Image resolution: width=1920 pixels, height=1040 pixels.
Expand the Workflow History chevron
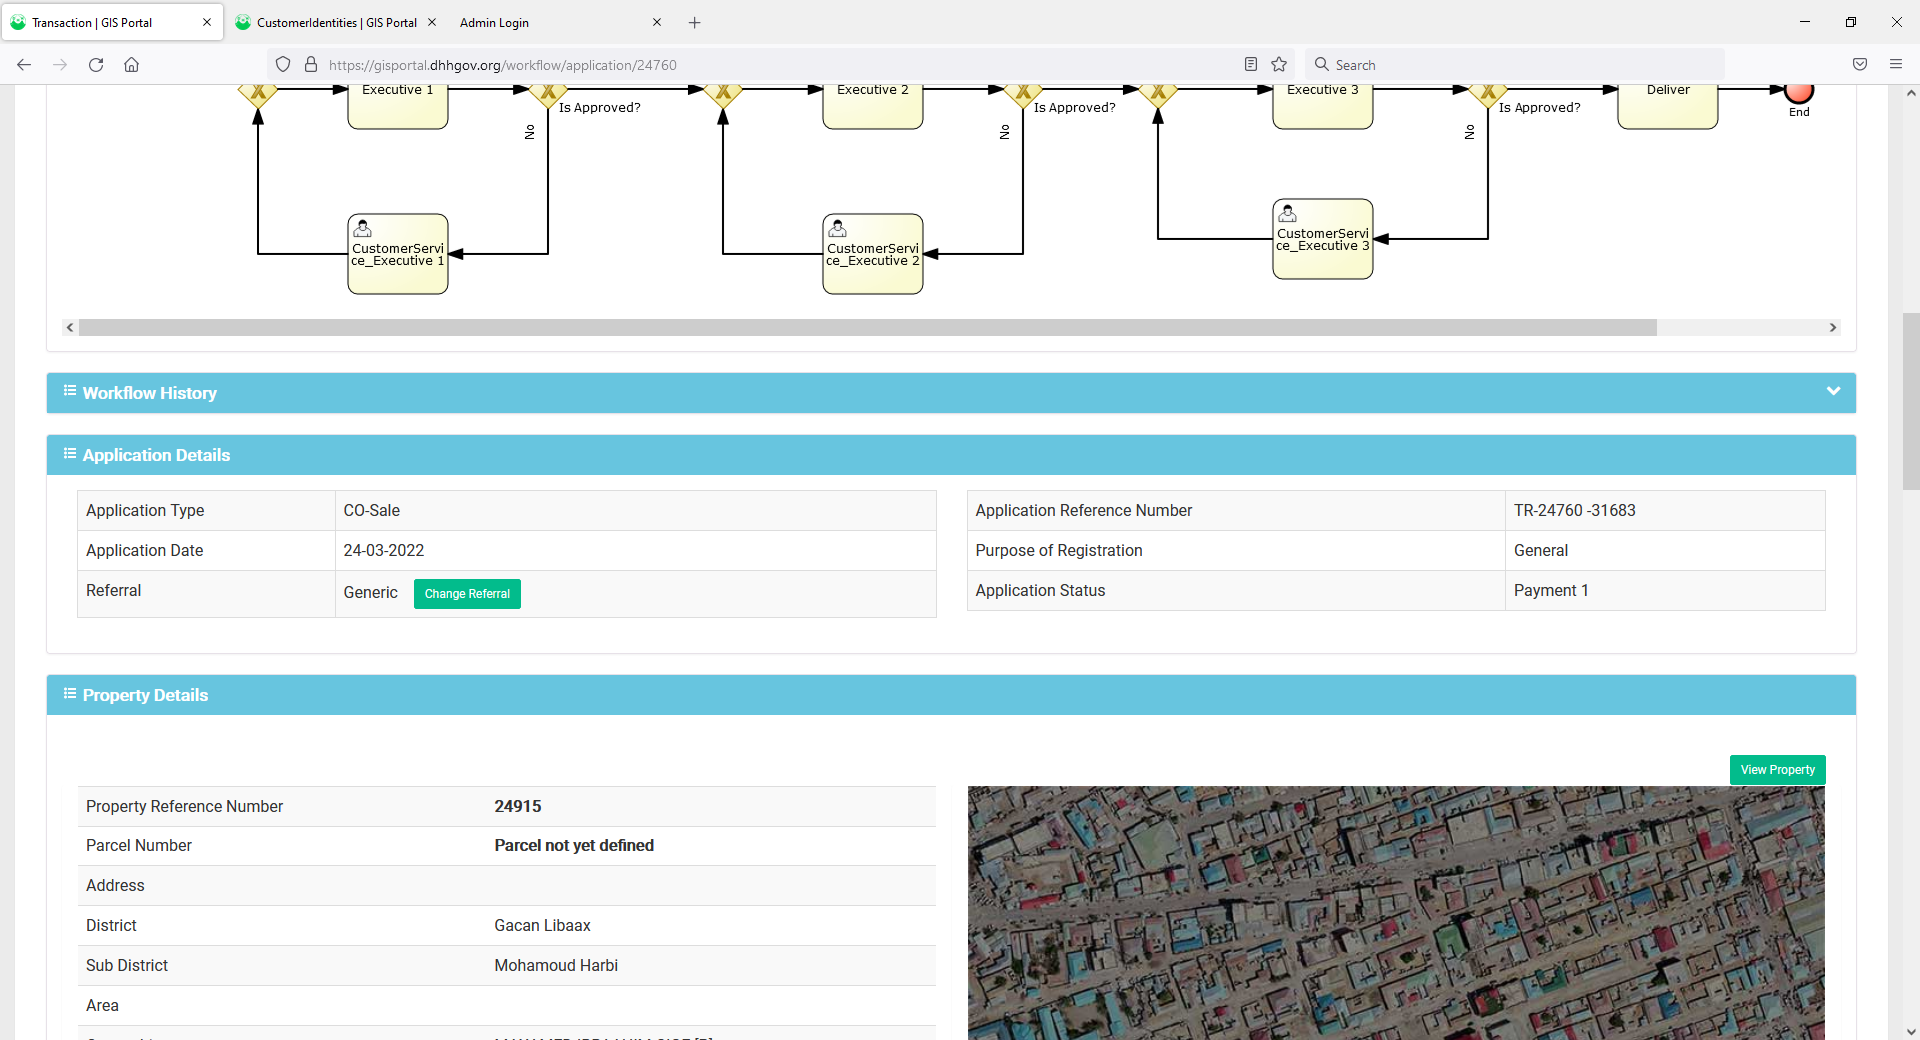click(1833, 391)
